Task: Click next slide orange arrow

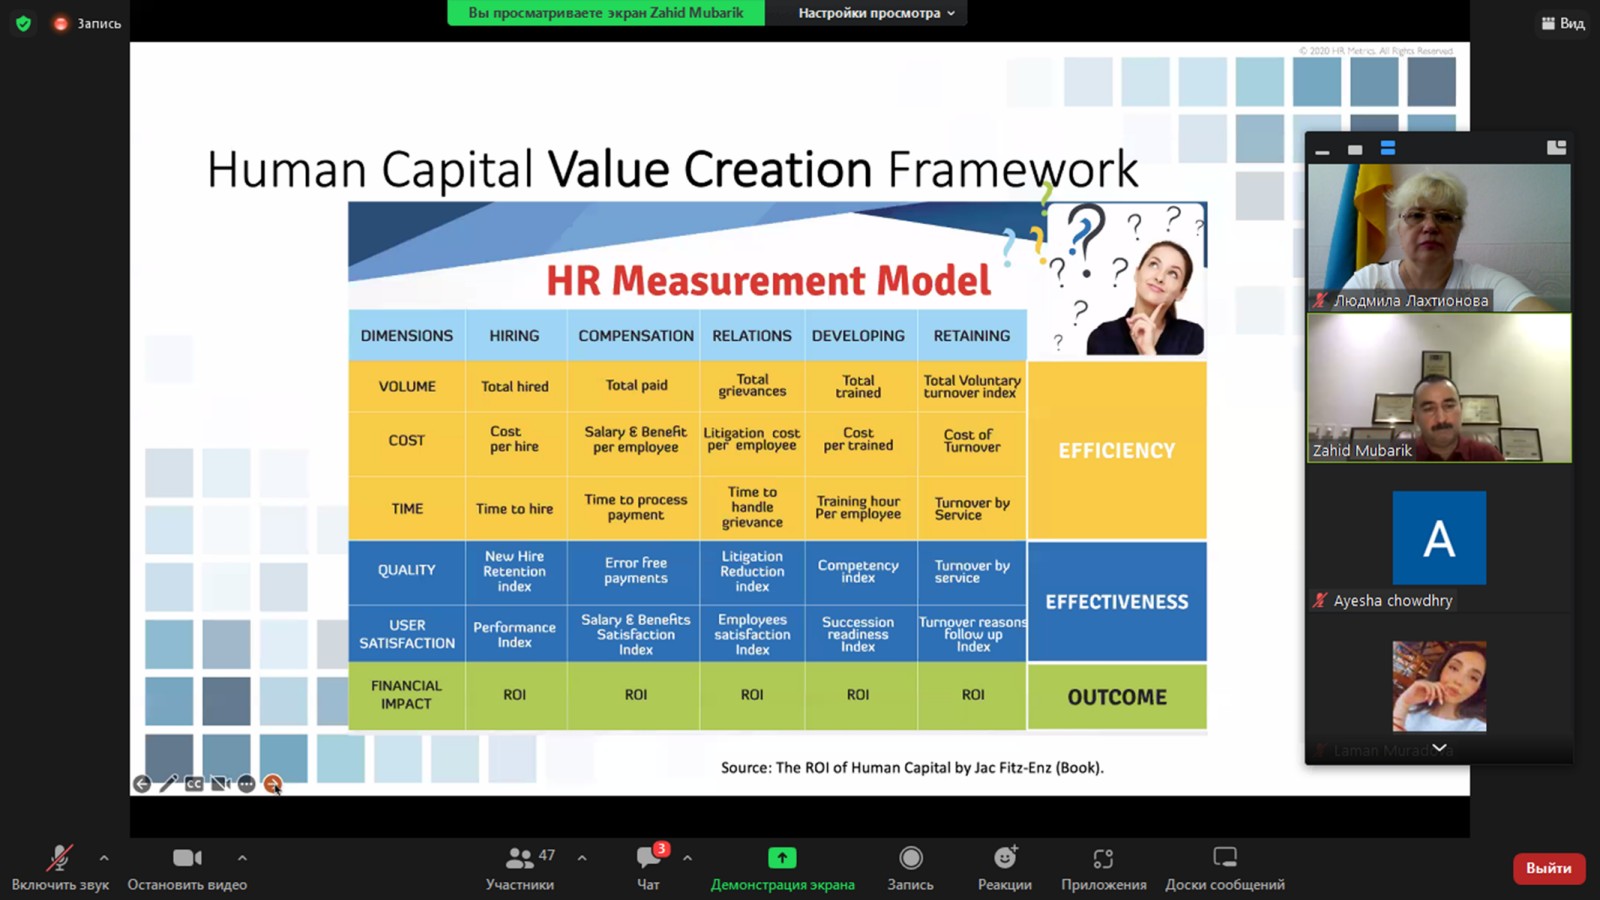Action: point(272,784)
